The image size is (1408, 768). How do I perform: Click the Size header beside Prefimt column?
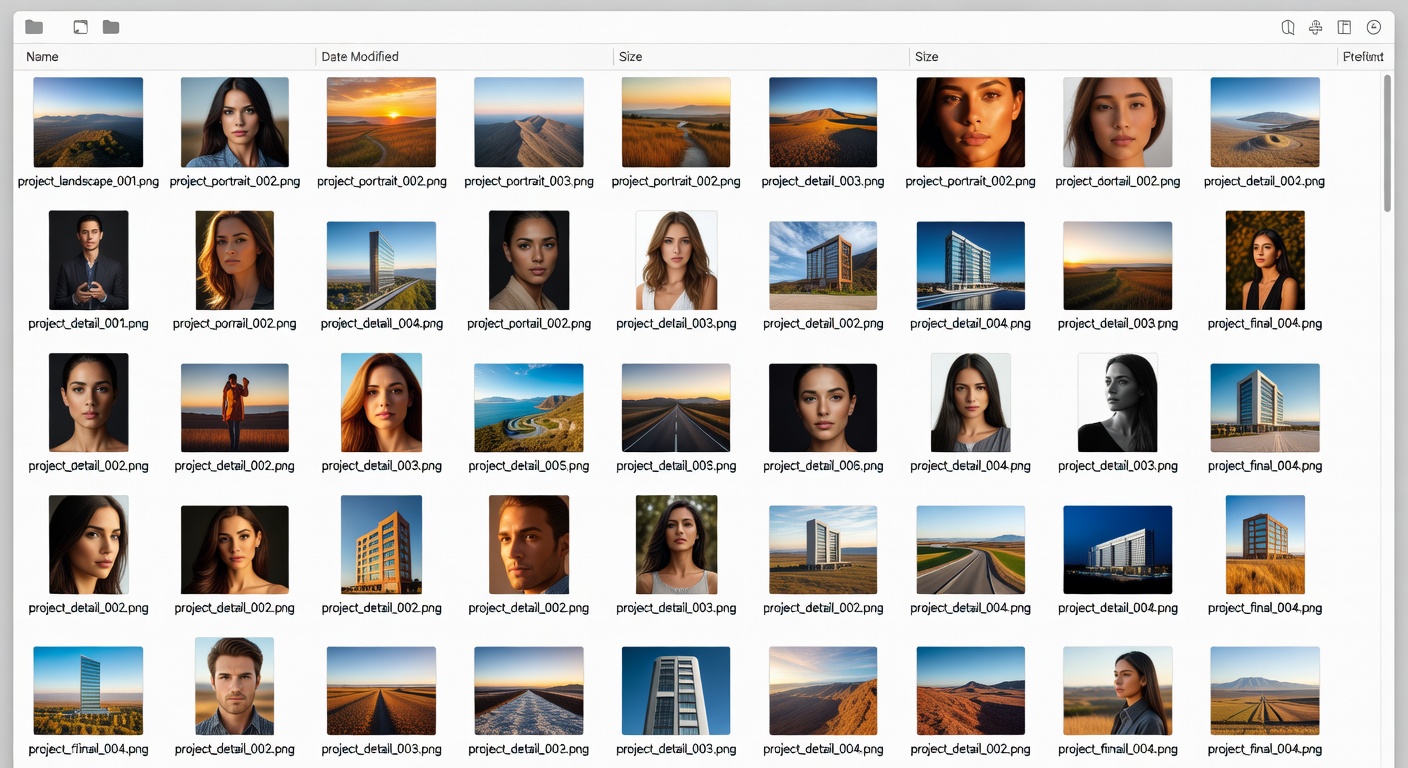[927, 57]
